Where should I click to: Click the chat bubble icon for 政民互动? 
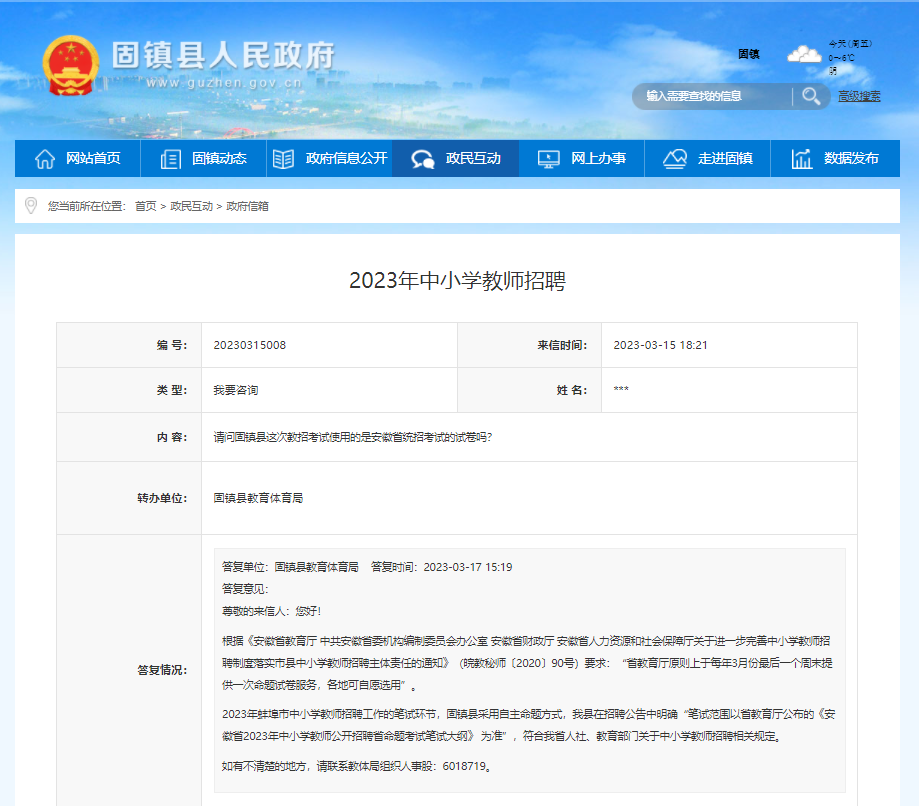coord(423,159)
